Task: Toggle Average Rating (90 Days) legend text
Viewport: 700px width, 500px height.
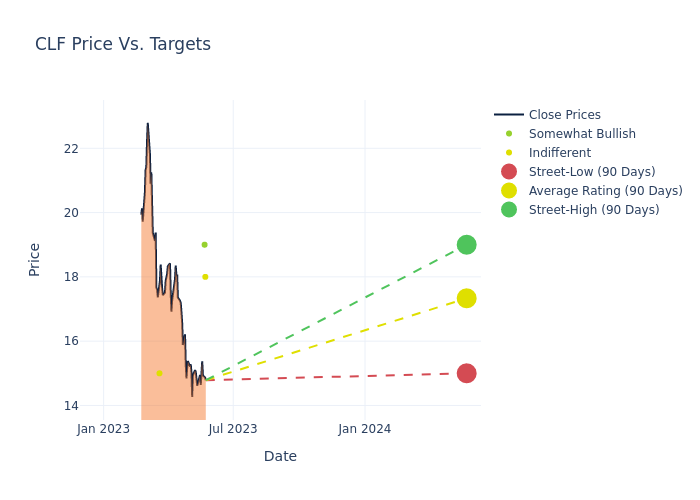Action: [x=605, y=191]
